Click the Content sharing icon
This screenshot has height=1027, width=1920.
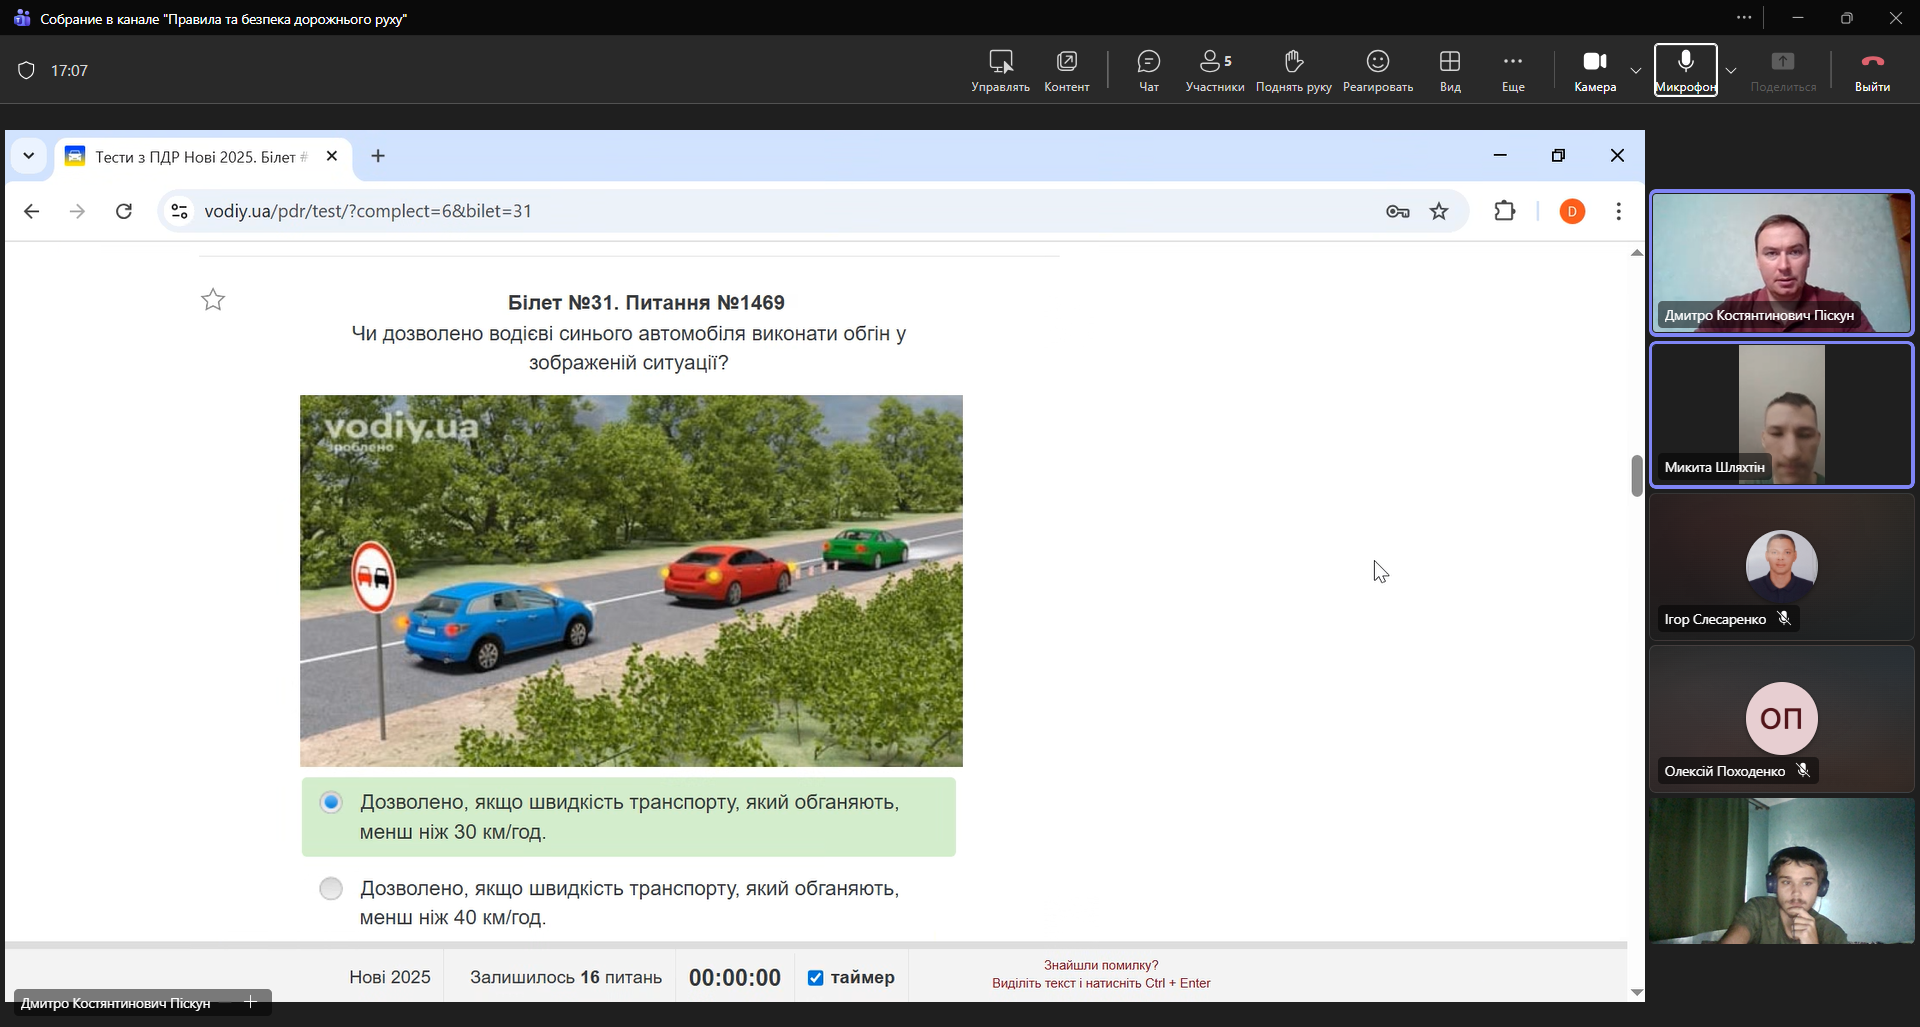pyautogui.click(x=1066, y=70)
